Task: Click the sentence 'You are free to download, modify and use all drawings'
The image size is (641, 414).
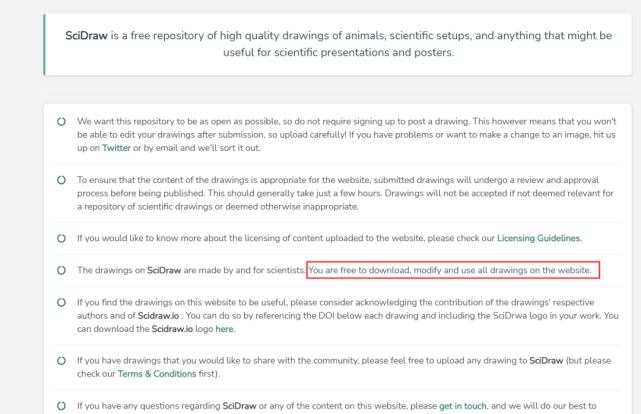Action: [x=450, y=270]
